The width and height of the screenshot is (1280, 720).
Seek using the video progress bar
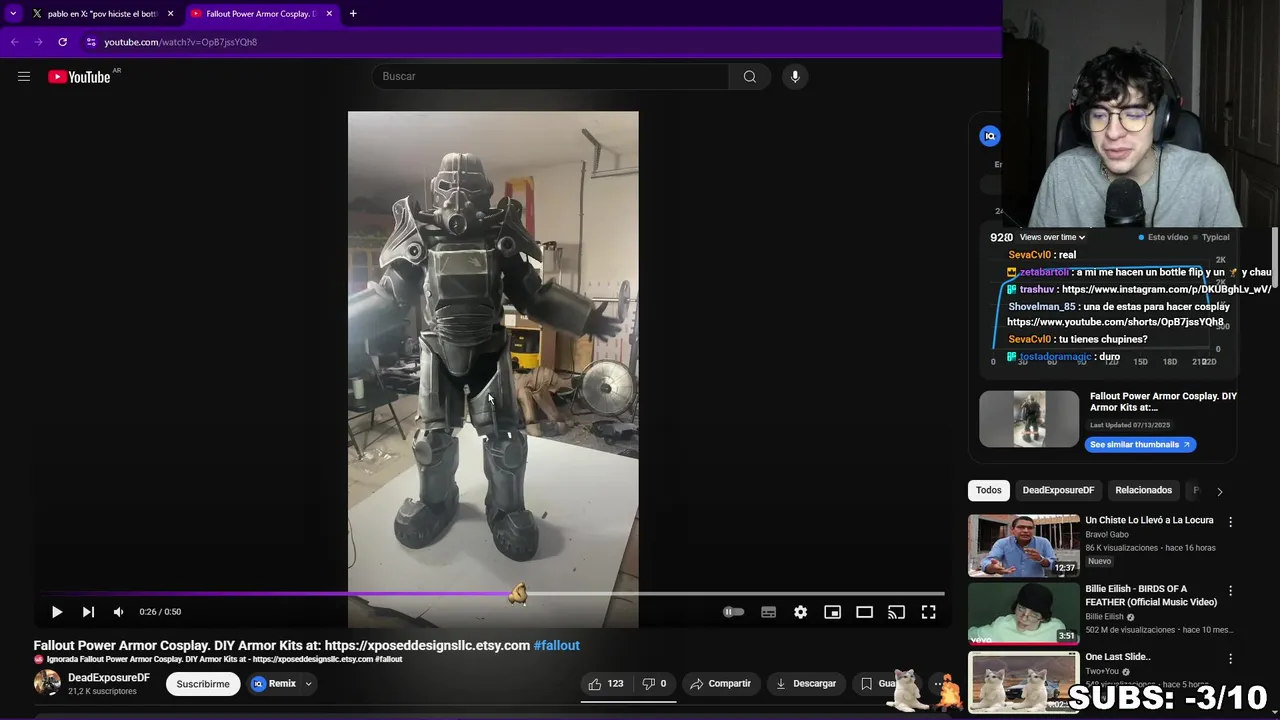[x=493, y=594]
